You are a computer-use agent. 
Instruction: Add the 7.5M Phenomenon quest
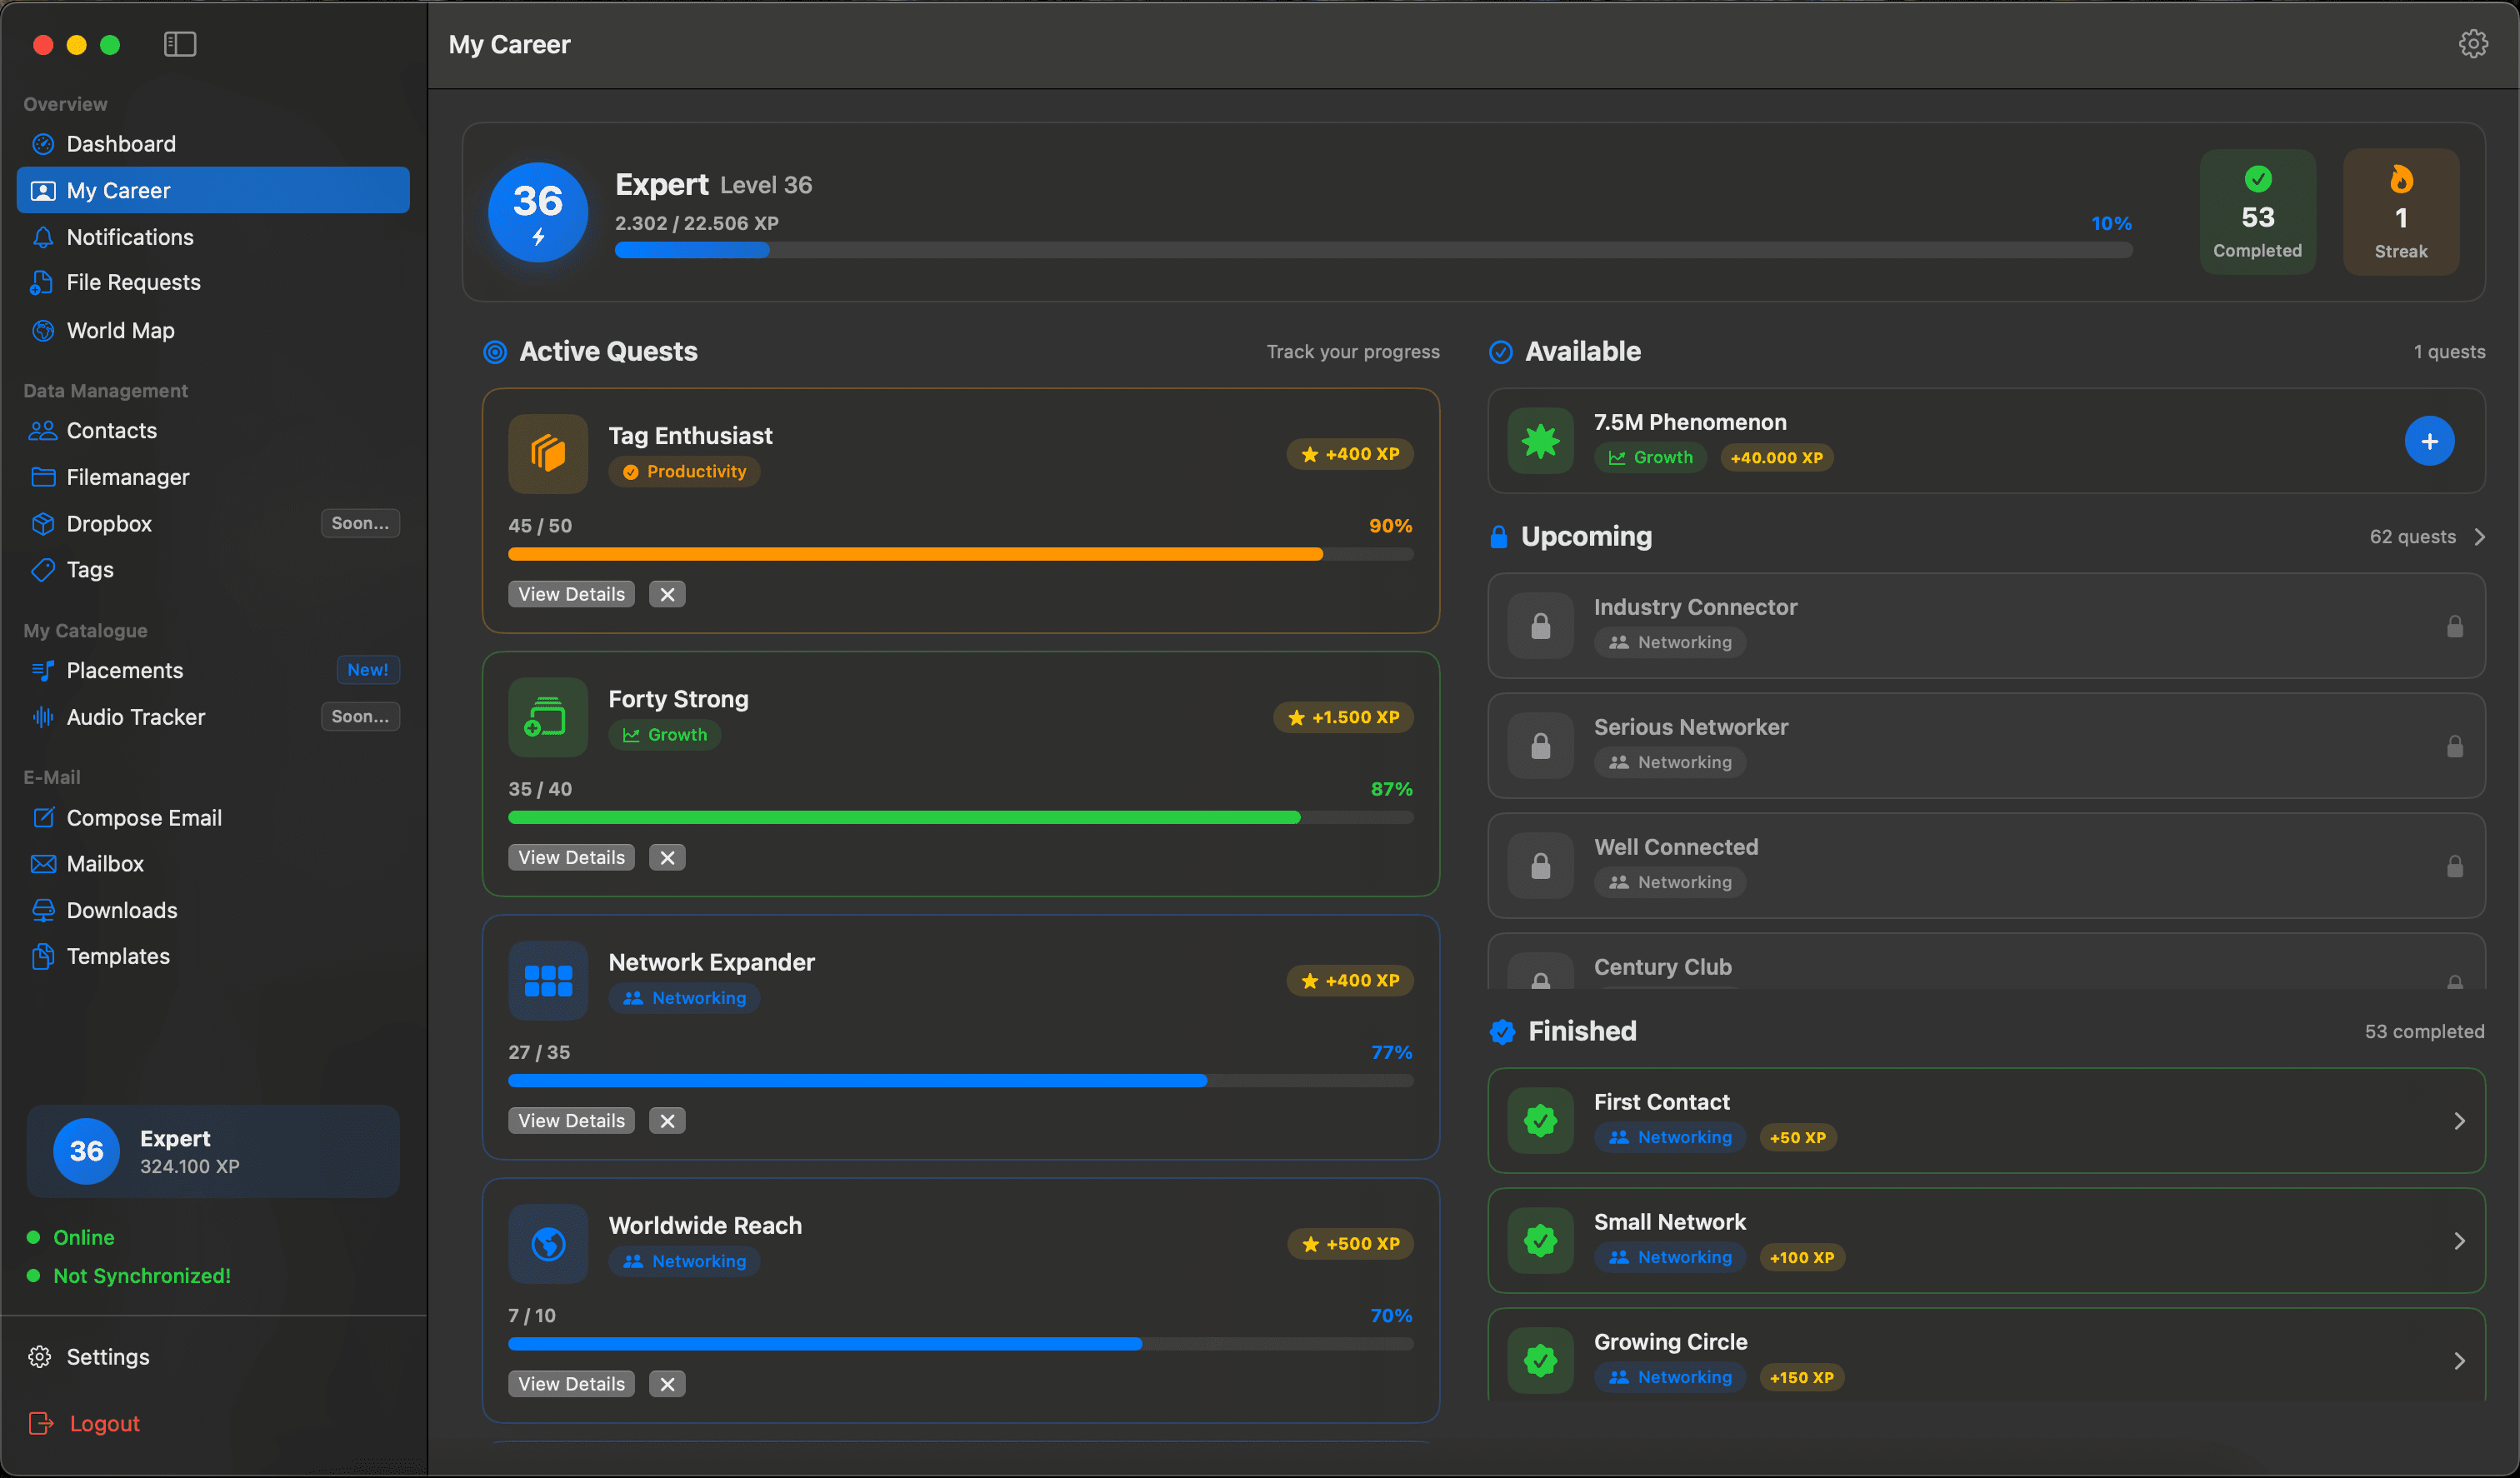point(2430,441)
